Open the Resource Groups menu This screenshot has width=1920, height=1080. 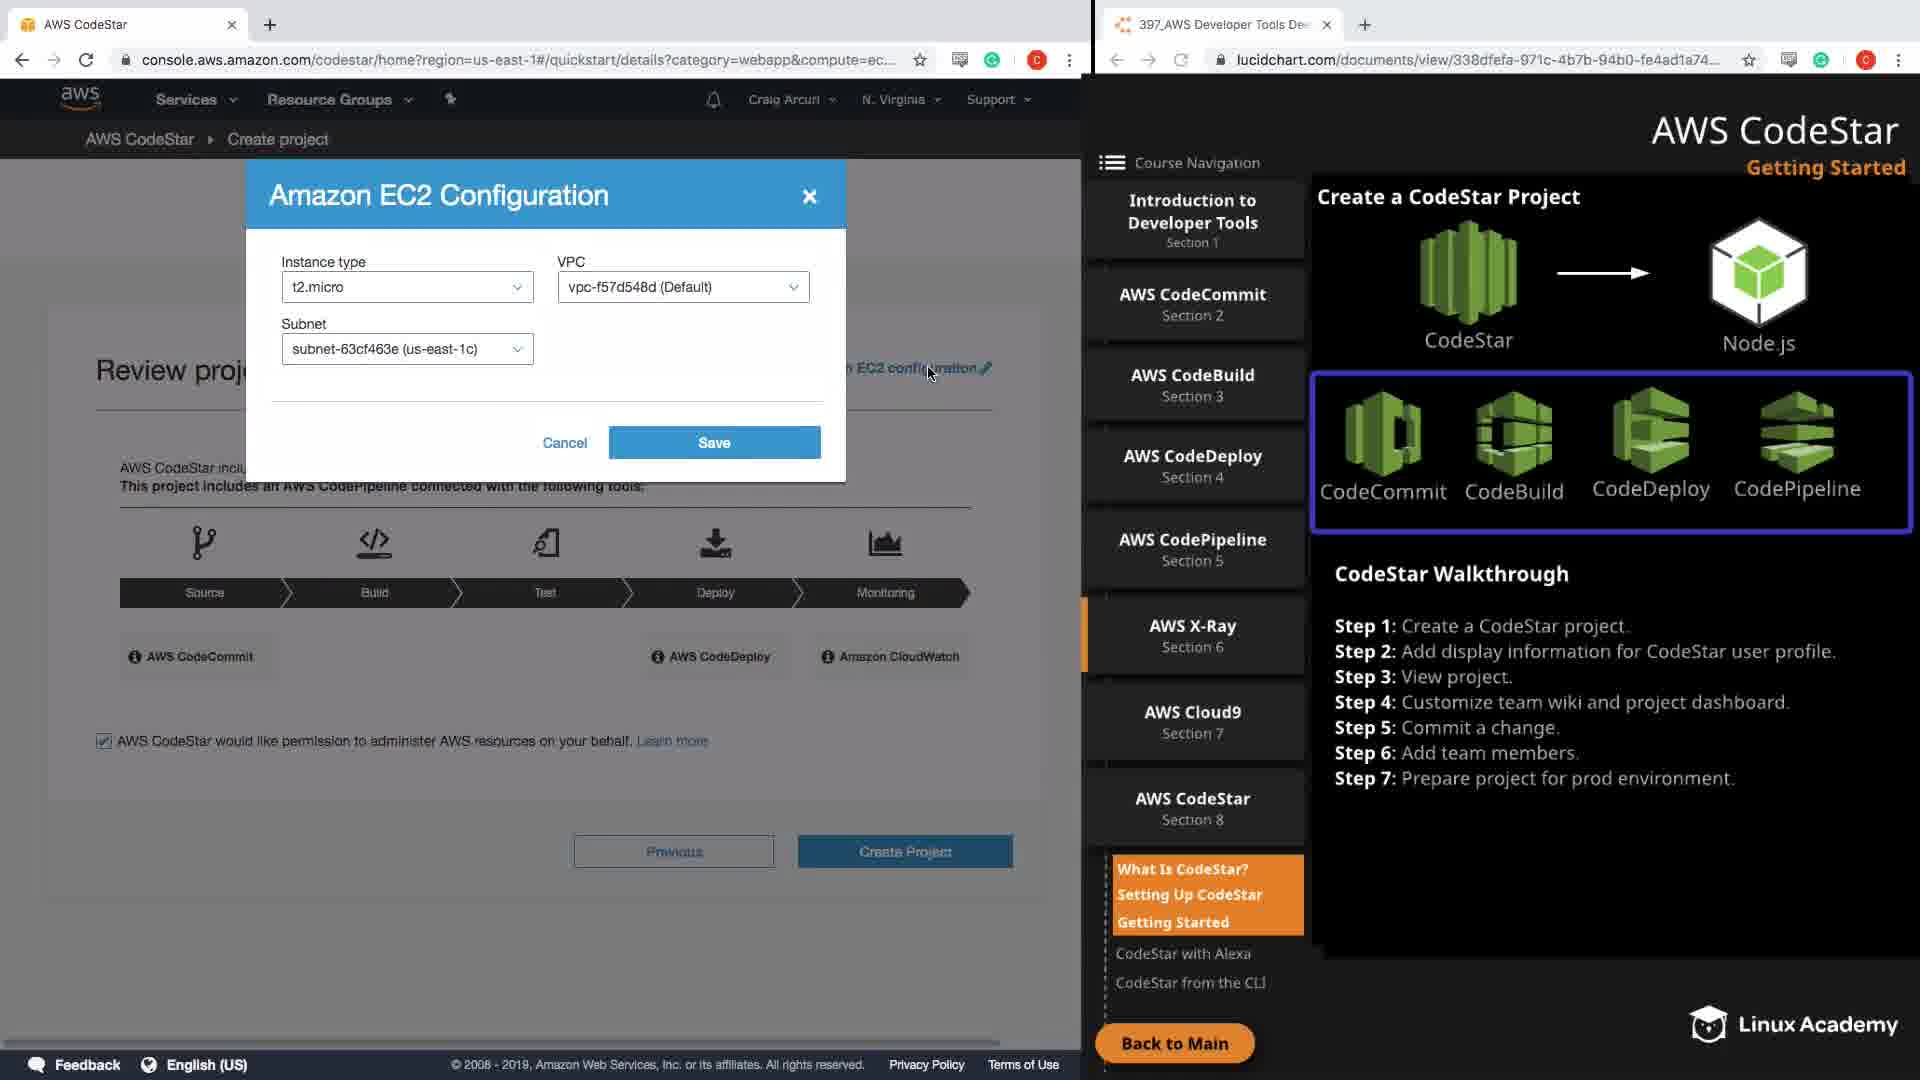[x=339, y=100]
